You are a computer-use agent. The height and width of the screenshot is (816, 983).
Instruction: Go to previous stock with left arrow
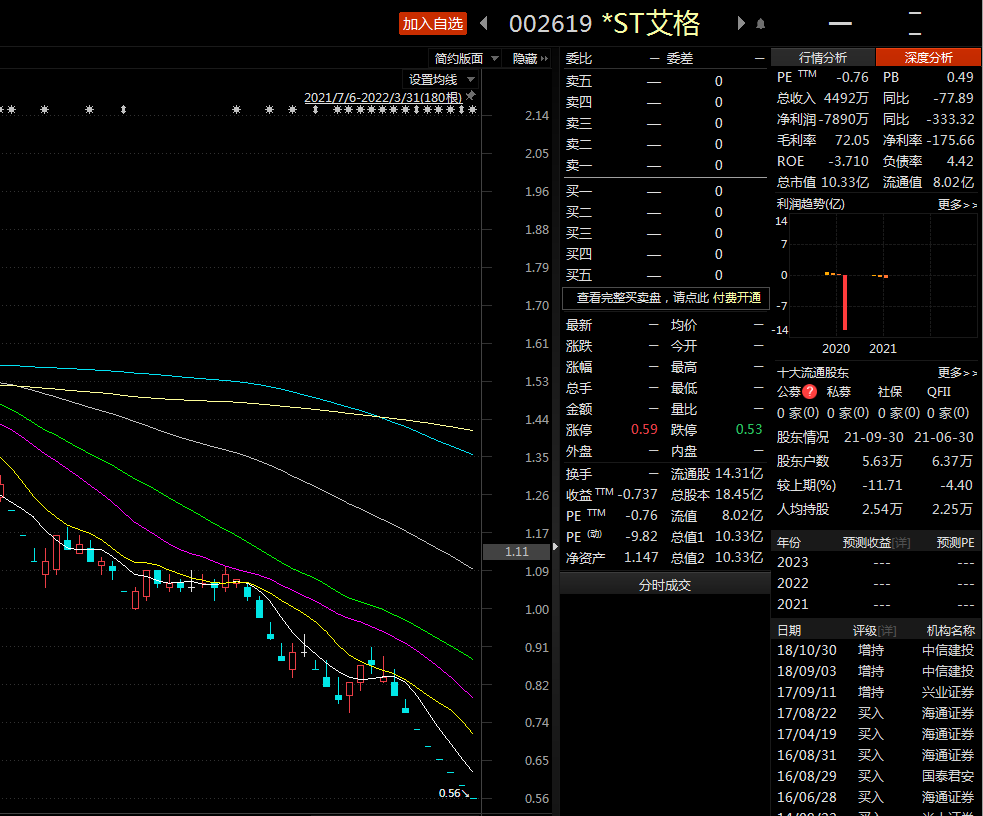tap(483, 24)
